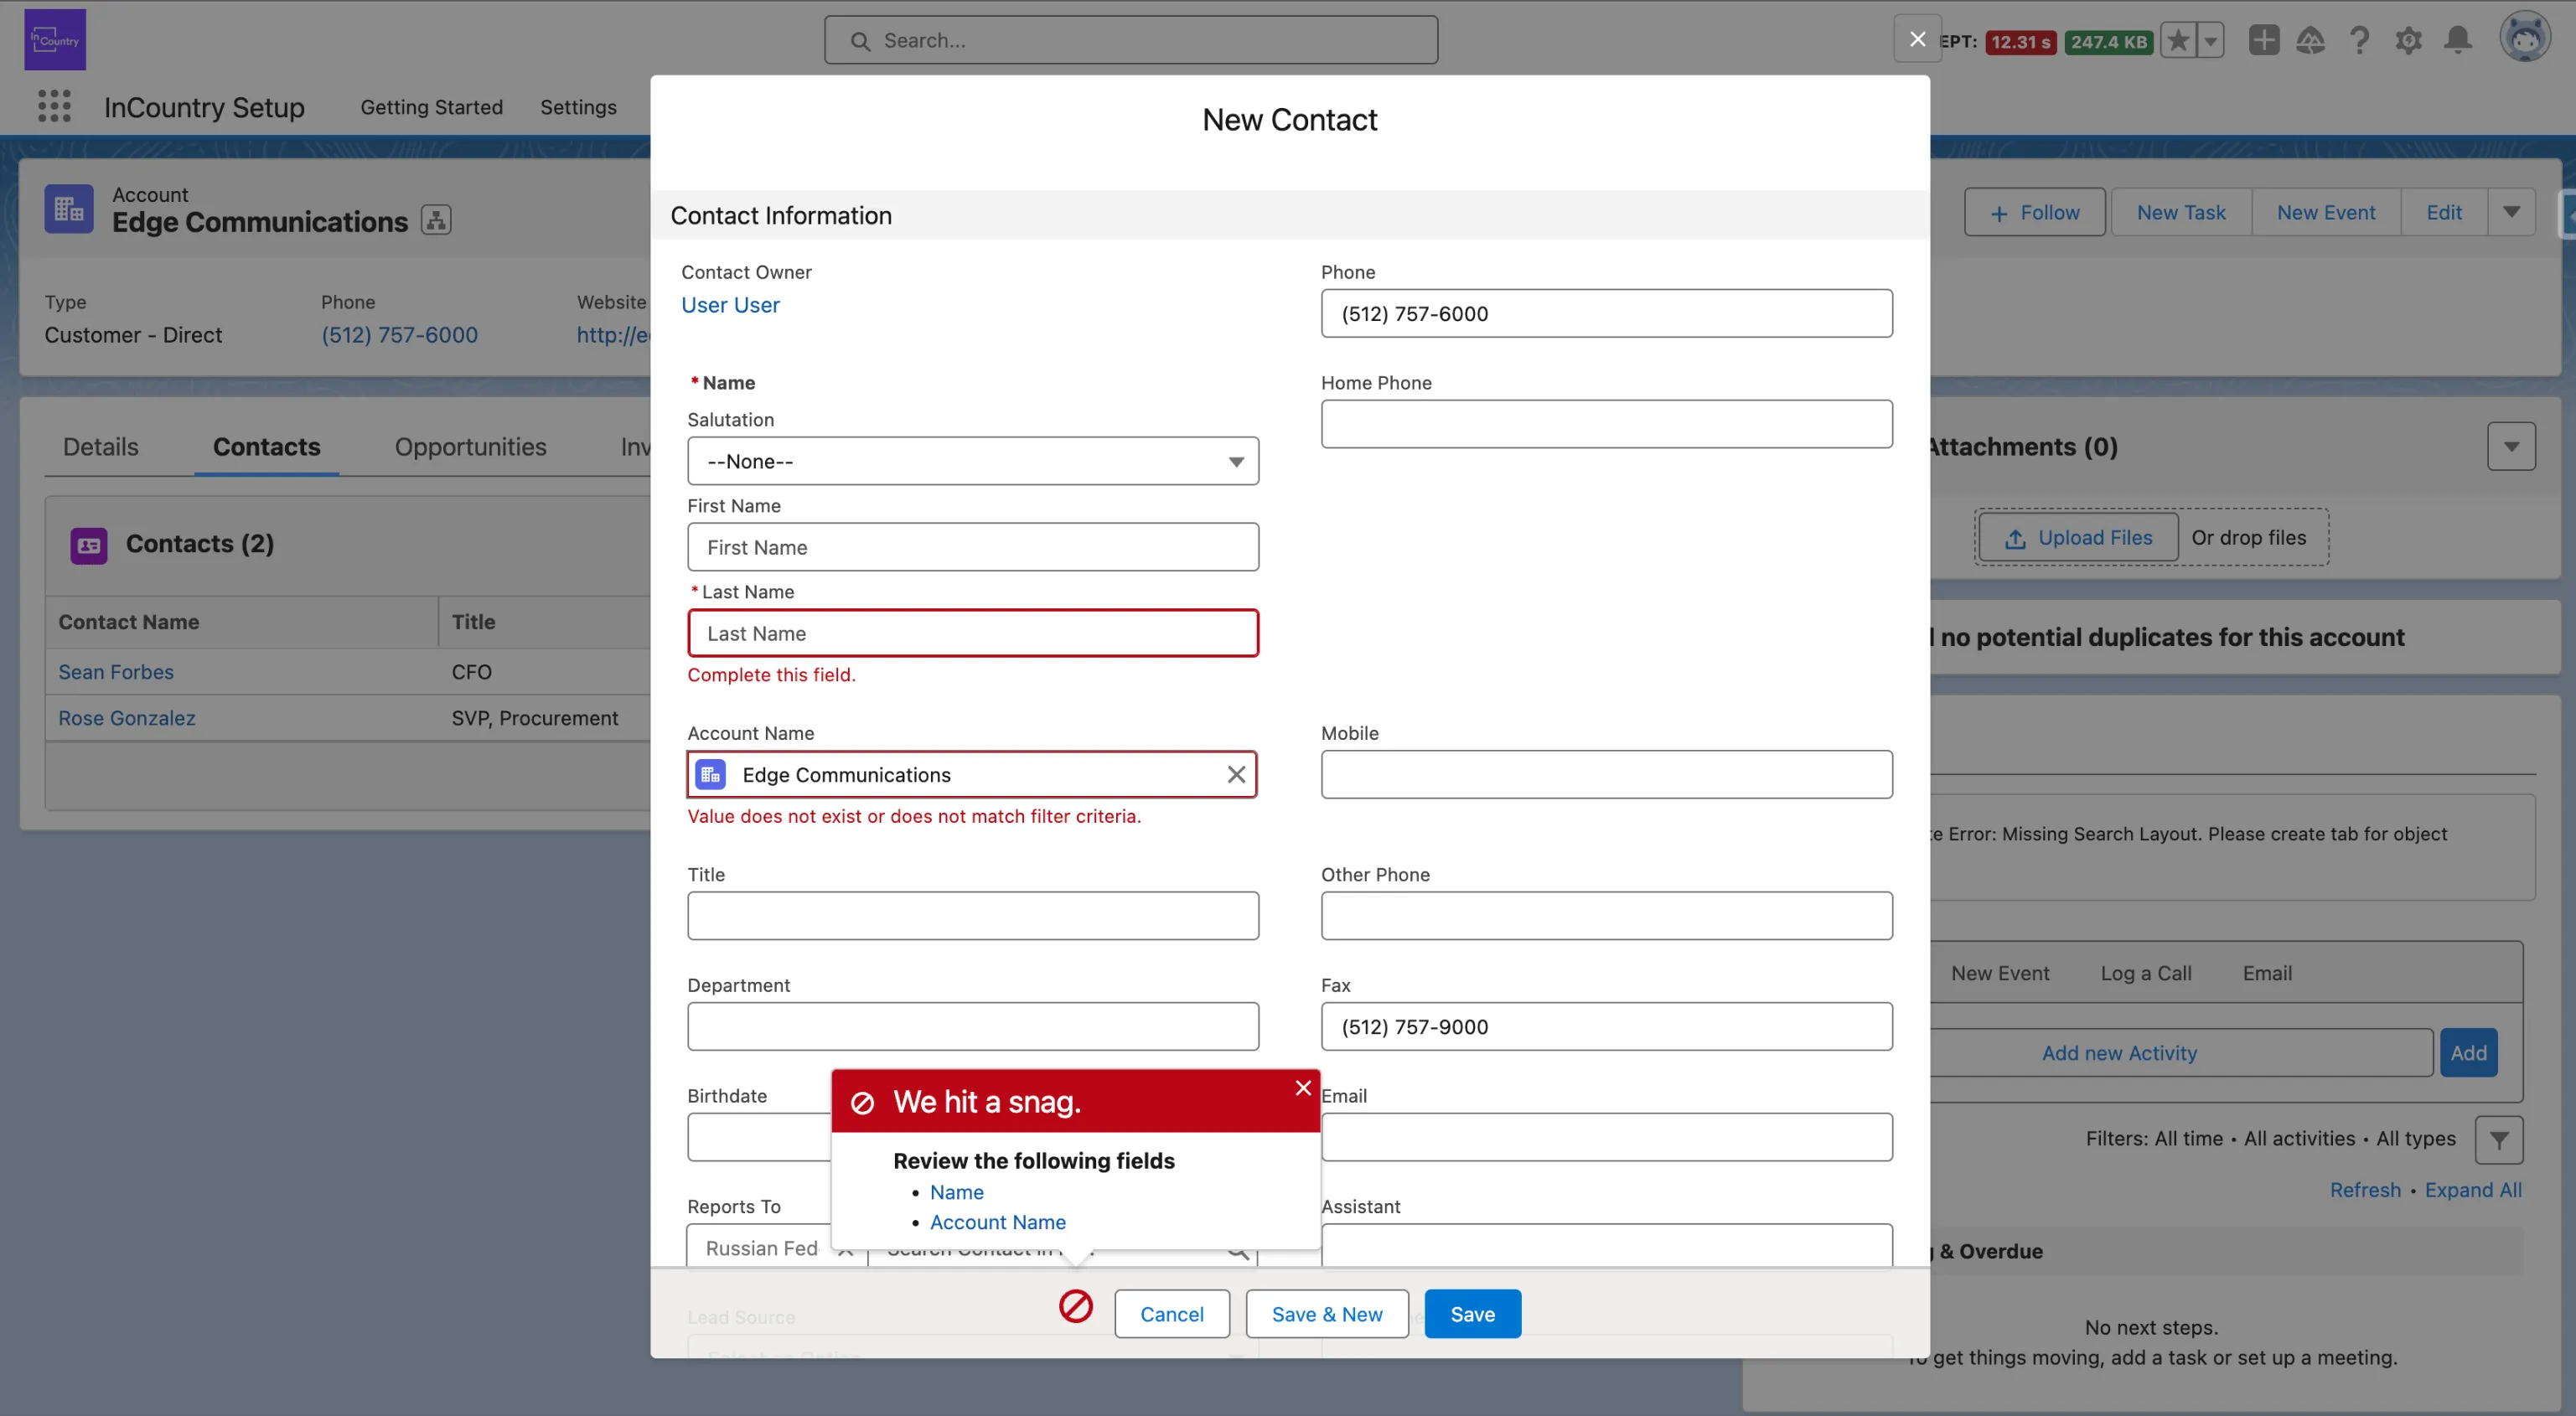Click the favorites star icon
Screen dimensions: 2576x1416
[x=2178, y=40]
